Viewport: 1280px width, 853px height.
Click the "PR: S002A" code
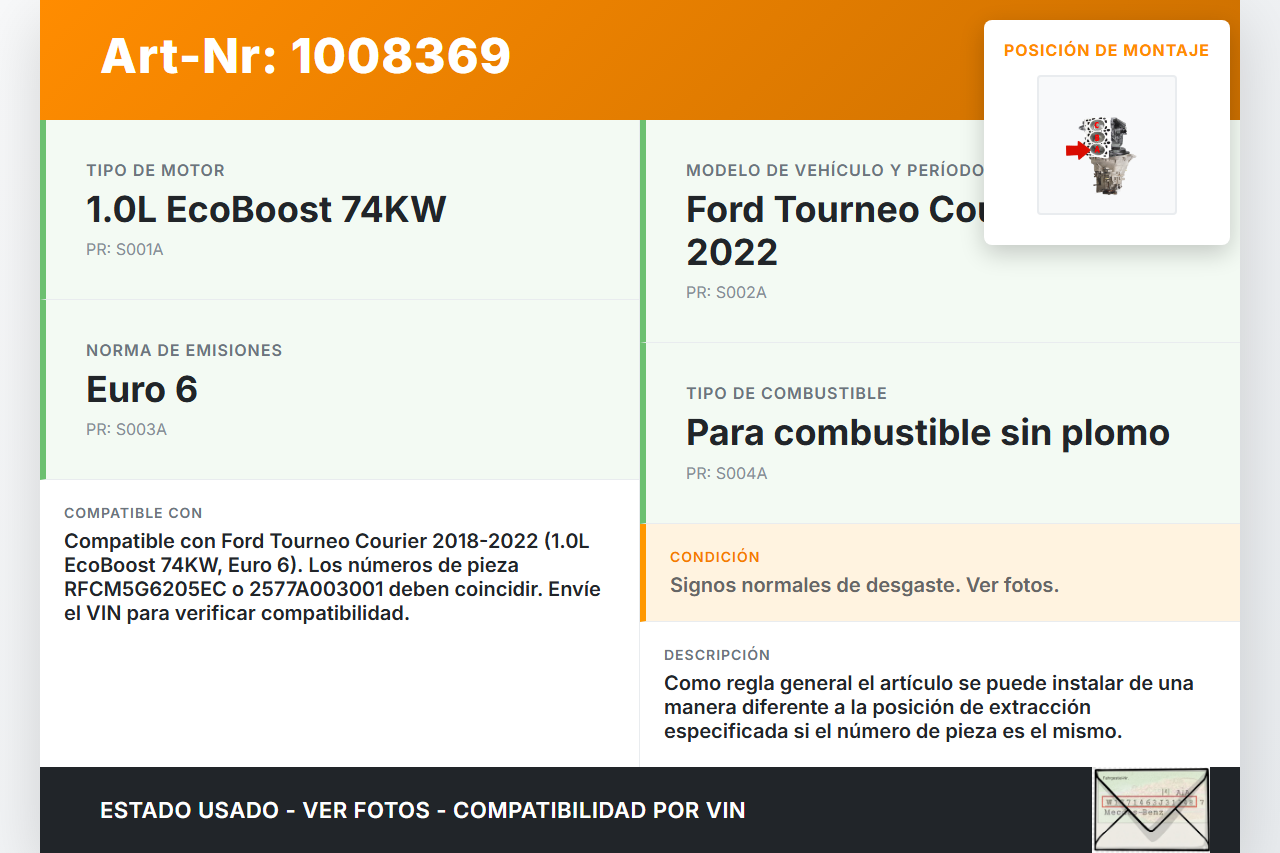[x=726, y=292]
